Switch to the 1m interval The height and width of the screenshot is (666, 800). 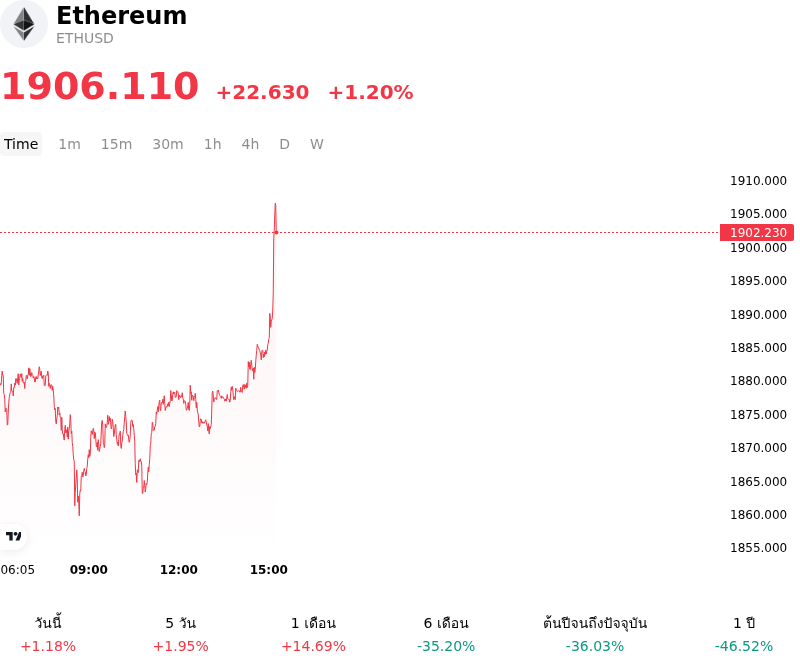pos(69,144)
